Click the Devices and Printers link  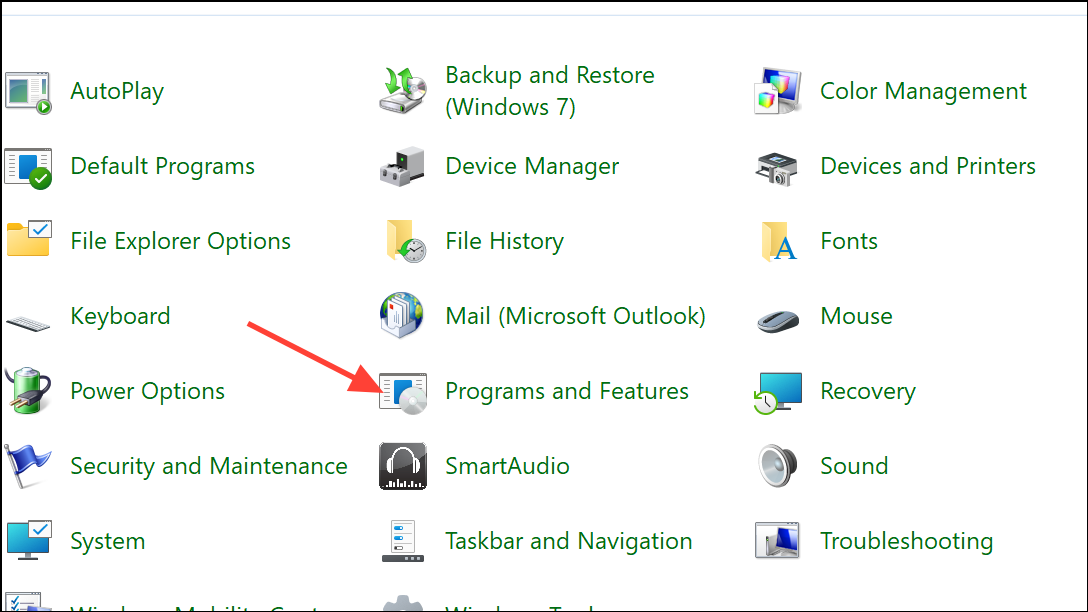[x=928, y=167]
